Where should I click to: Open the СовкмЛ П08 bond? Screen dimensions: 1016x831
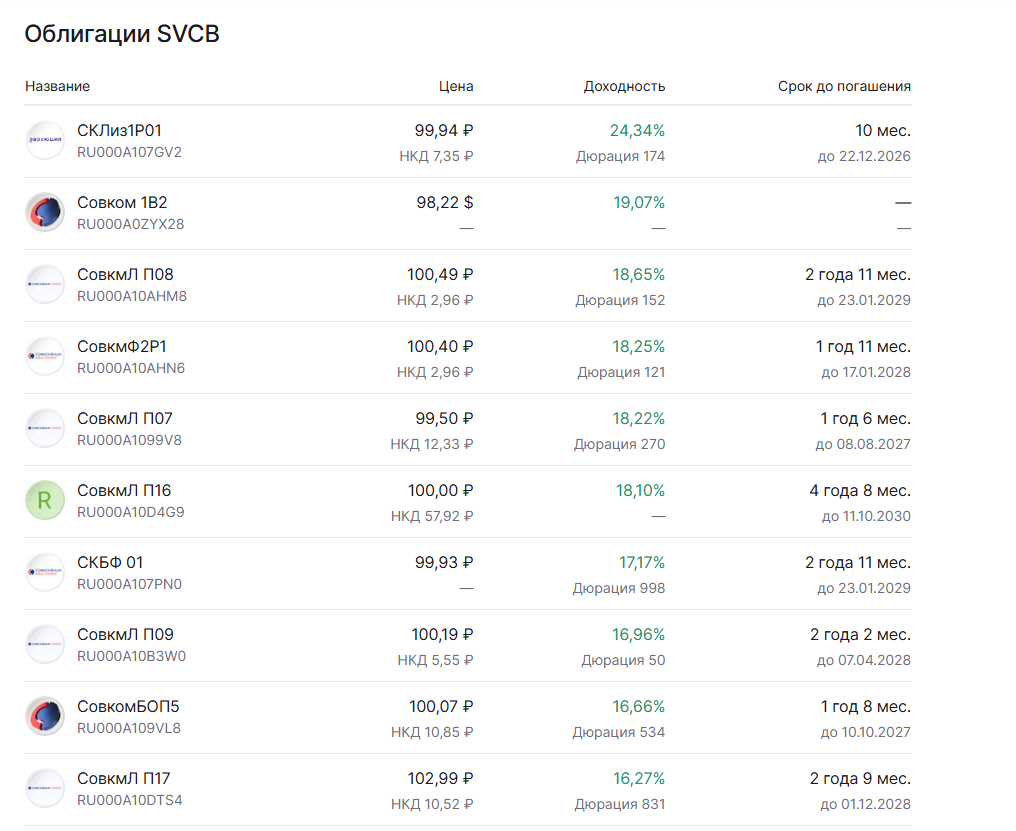pyautogui.click(x=125, y=274)
